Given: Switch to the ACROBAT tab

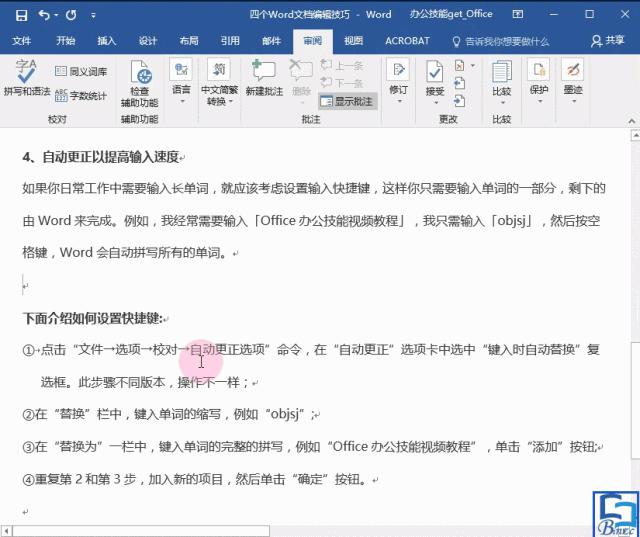Looking at the screenshot, I should point(407,41).
